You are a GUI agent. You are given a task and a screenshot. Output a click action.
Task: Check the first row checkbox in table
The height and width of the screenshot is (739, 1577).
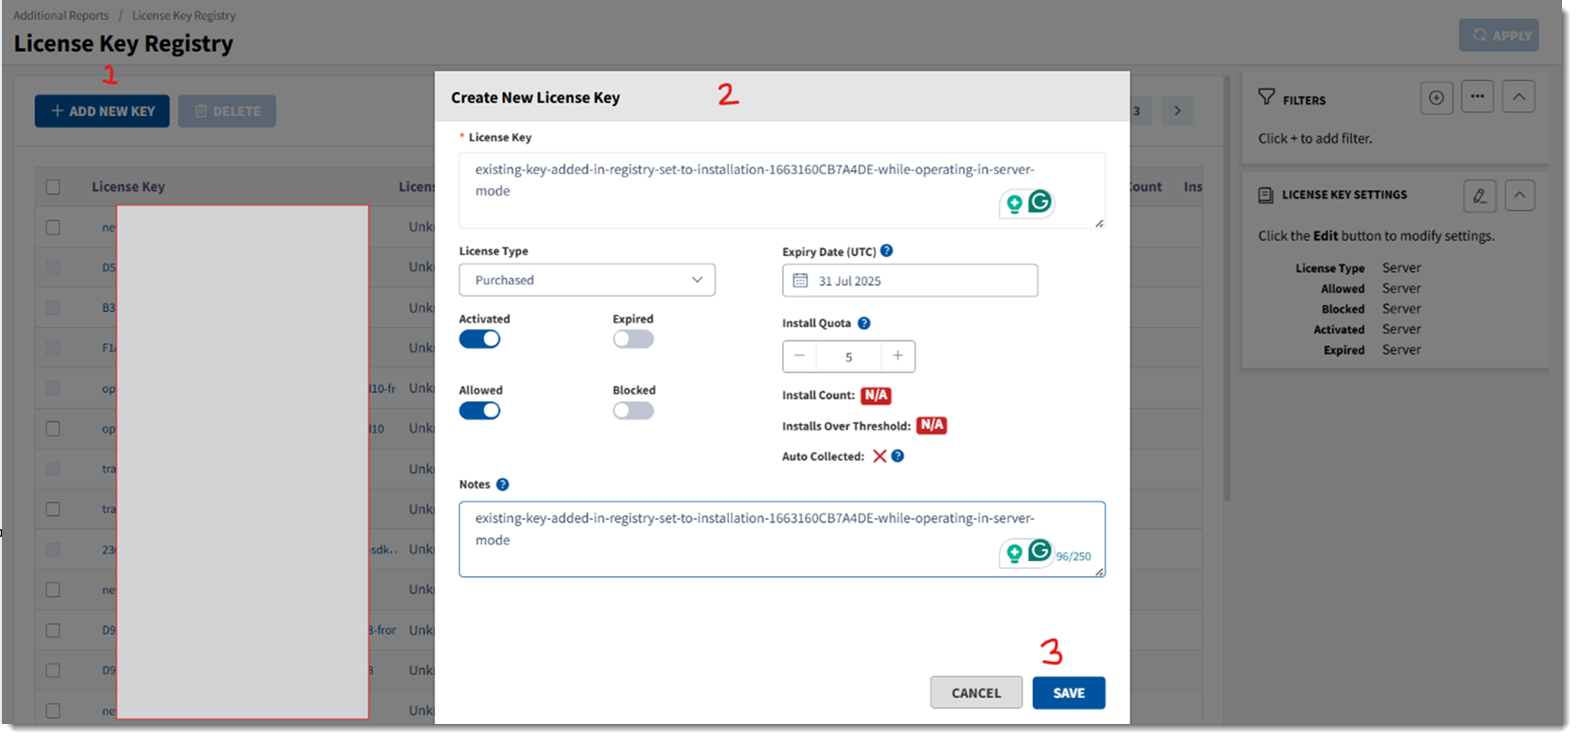click(x=53, y=227)
